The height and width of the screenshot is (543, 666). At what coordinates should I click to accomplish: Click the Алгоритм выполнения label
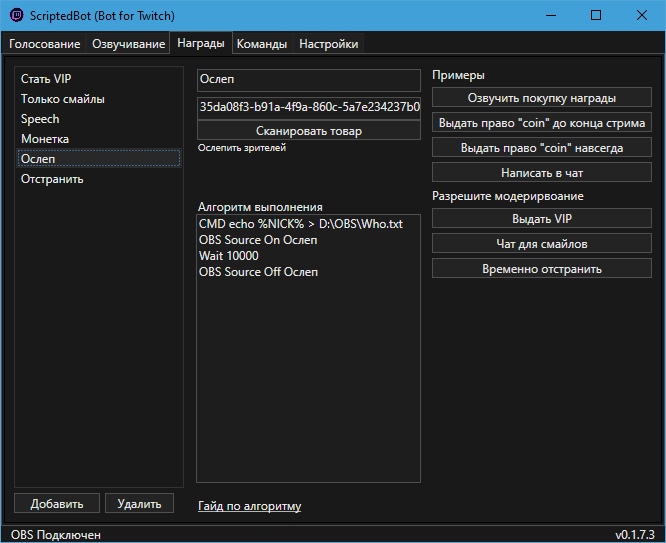click(260, 207)
